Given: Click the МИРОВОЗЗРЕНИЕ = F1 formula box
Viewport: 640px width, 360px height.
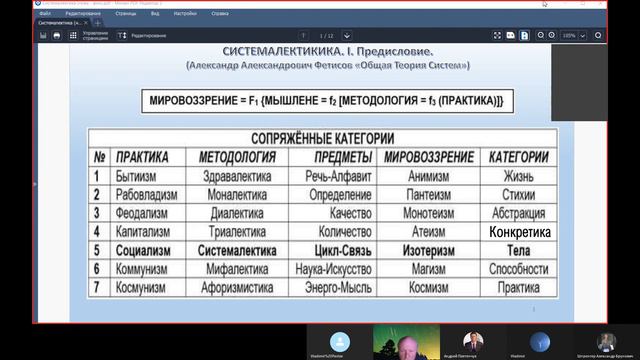Looking at the screenshot, I should tap(327, 101).
